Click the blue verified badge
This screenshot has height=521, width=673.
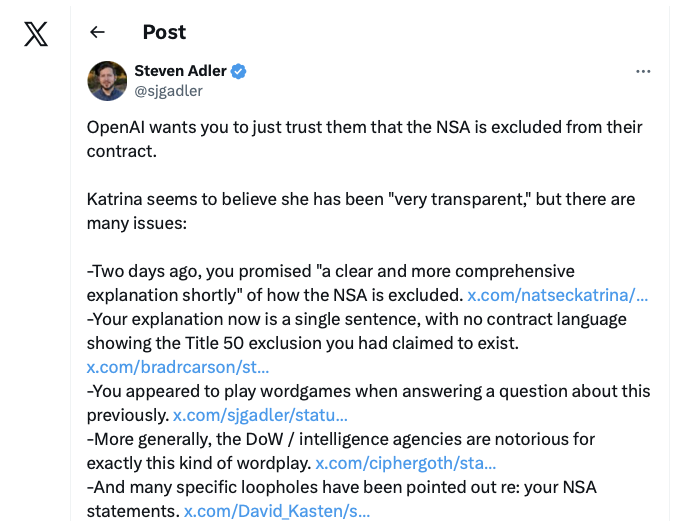point(240,71)
